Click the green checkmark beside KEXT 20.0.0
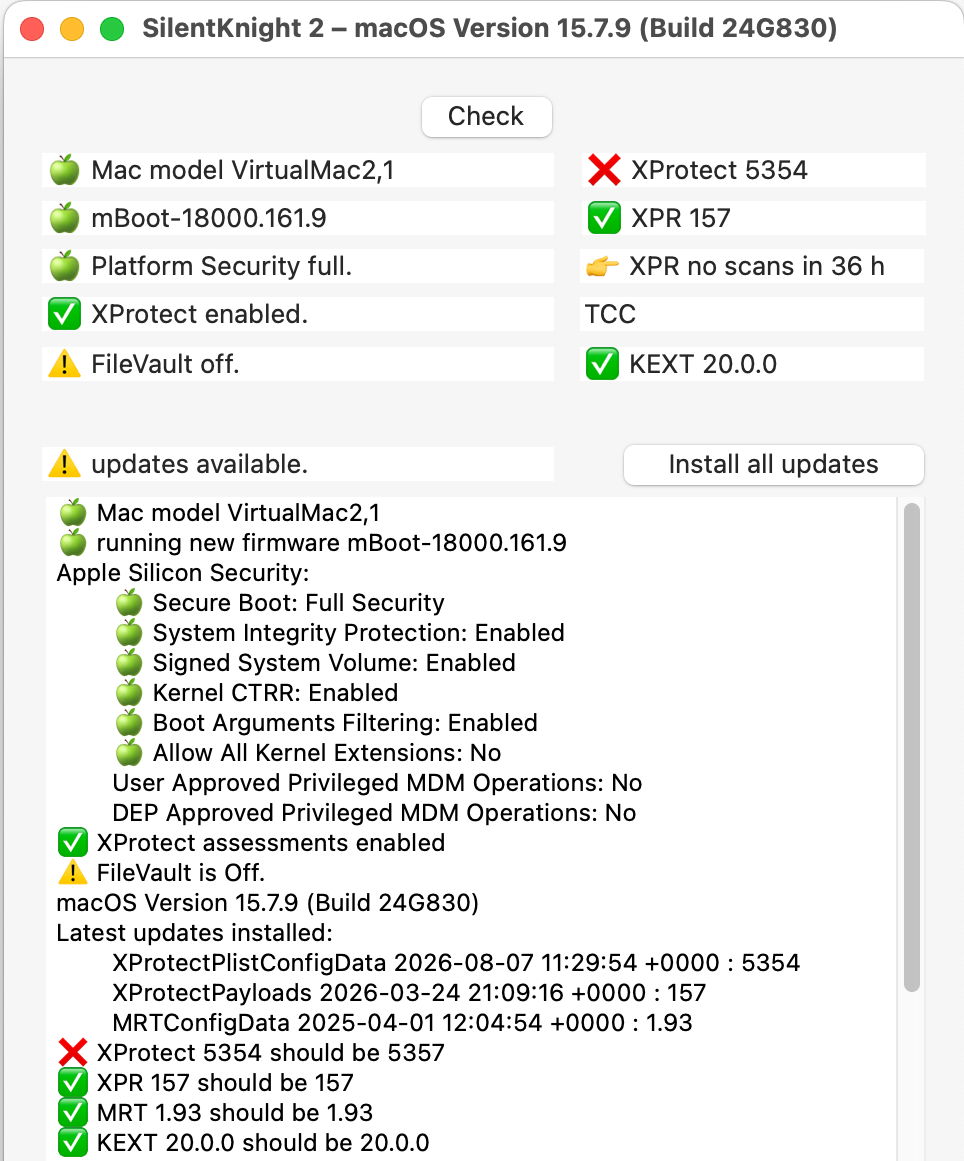This screenshot has width=964, height=1161. click(602, 364)
